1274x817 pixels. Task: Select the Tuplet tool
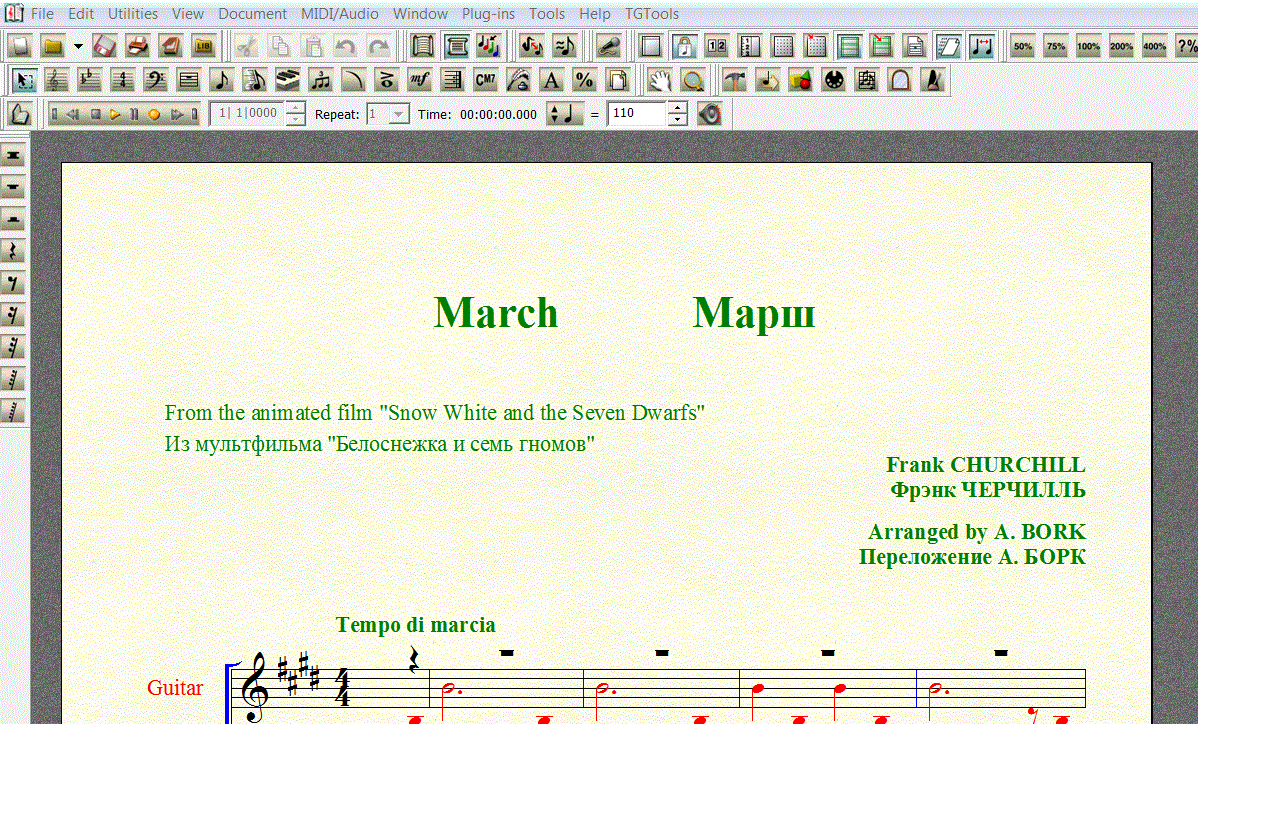click(x=320, y=80)
